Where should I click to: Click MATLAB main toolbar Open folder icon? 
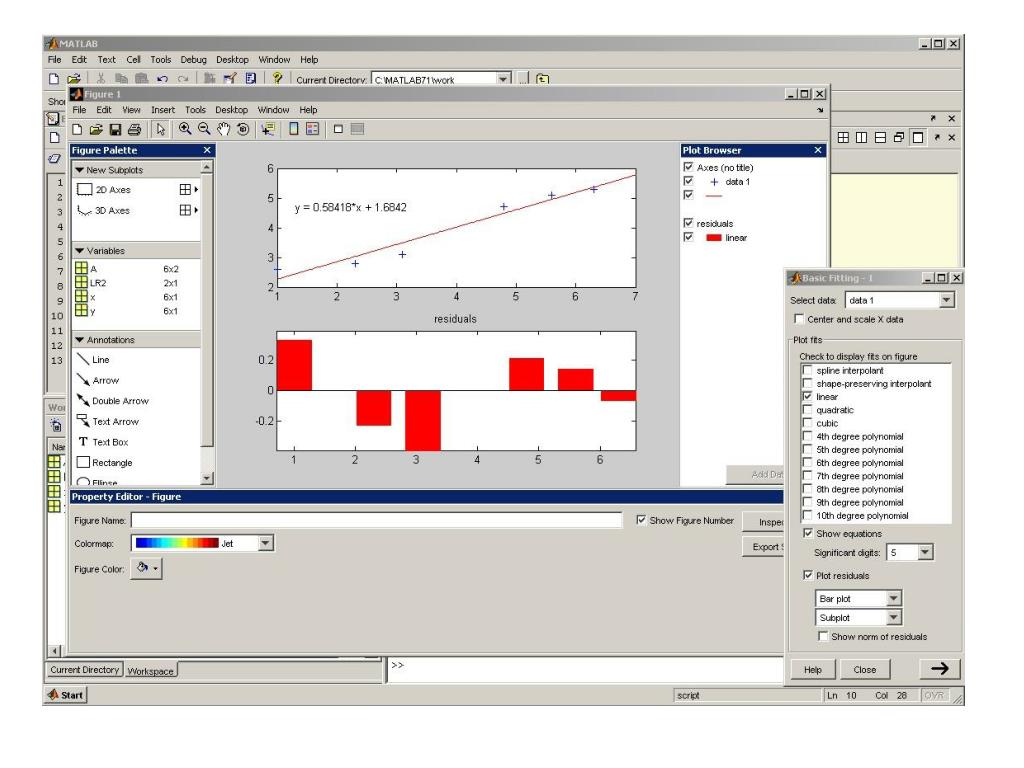point(74,79)
